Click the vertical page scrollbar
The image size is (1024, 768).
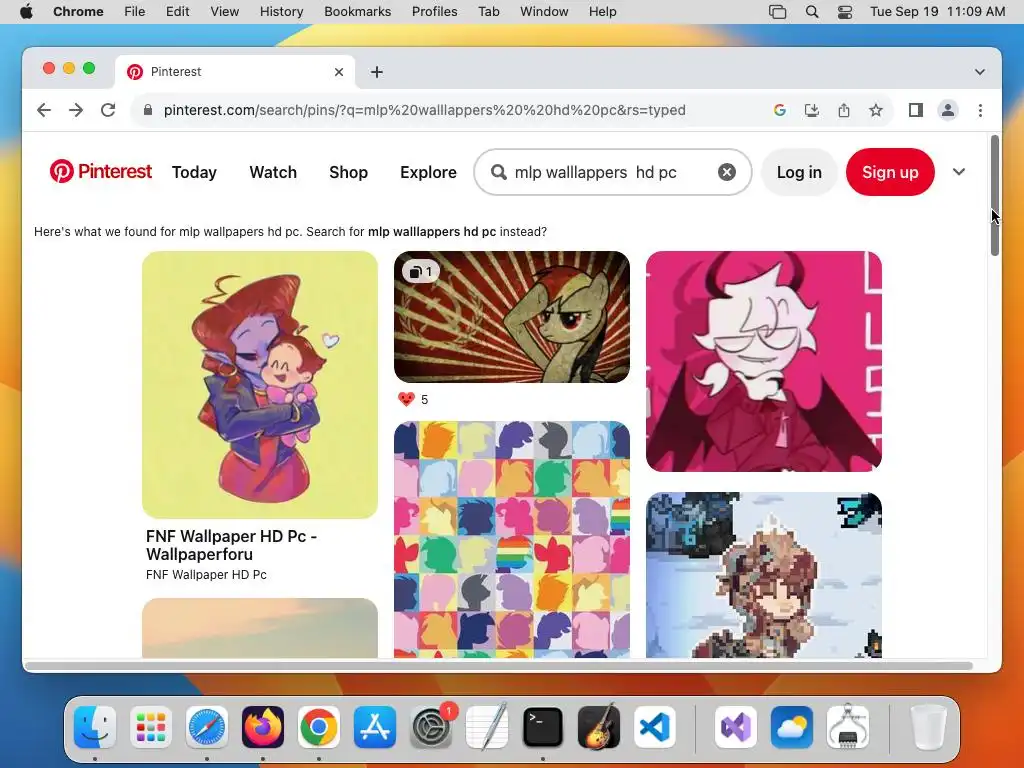(x=995, y=195)
